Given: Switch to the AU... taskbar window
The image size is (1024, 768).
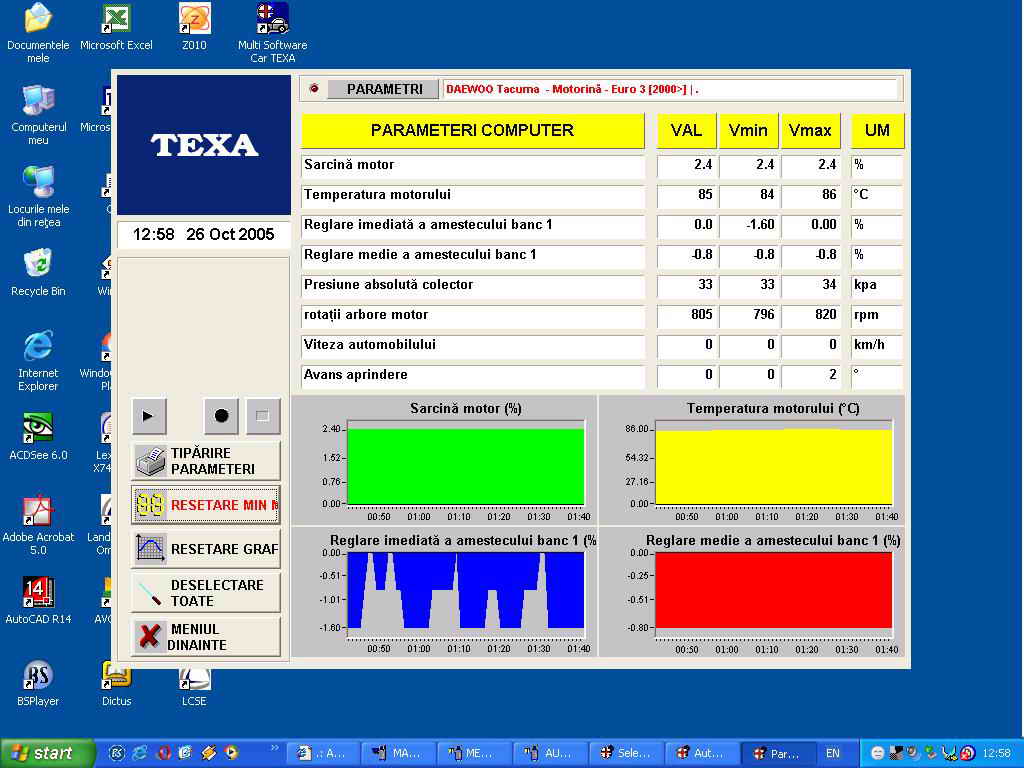Looking at the screenshot, I should (x=550, y=753).
